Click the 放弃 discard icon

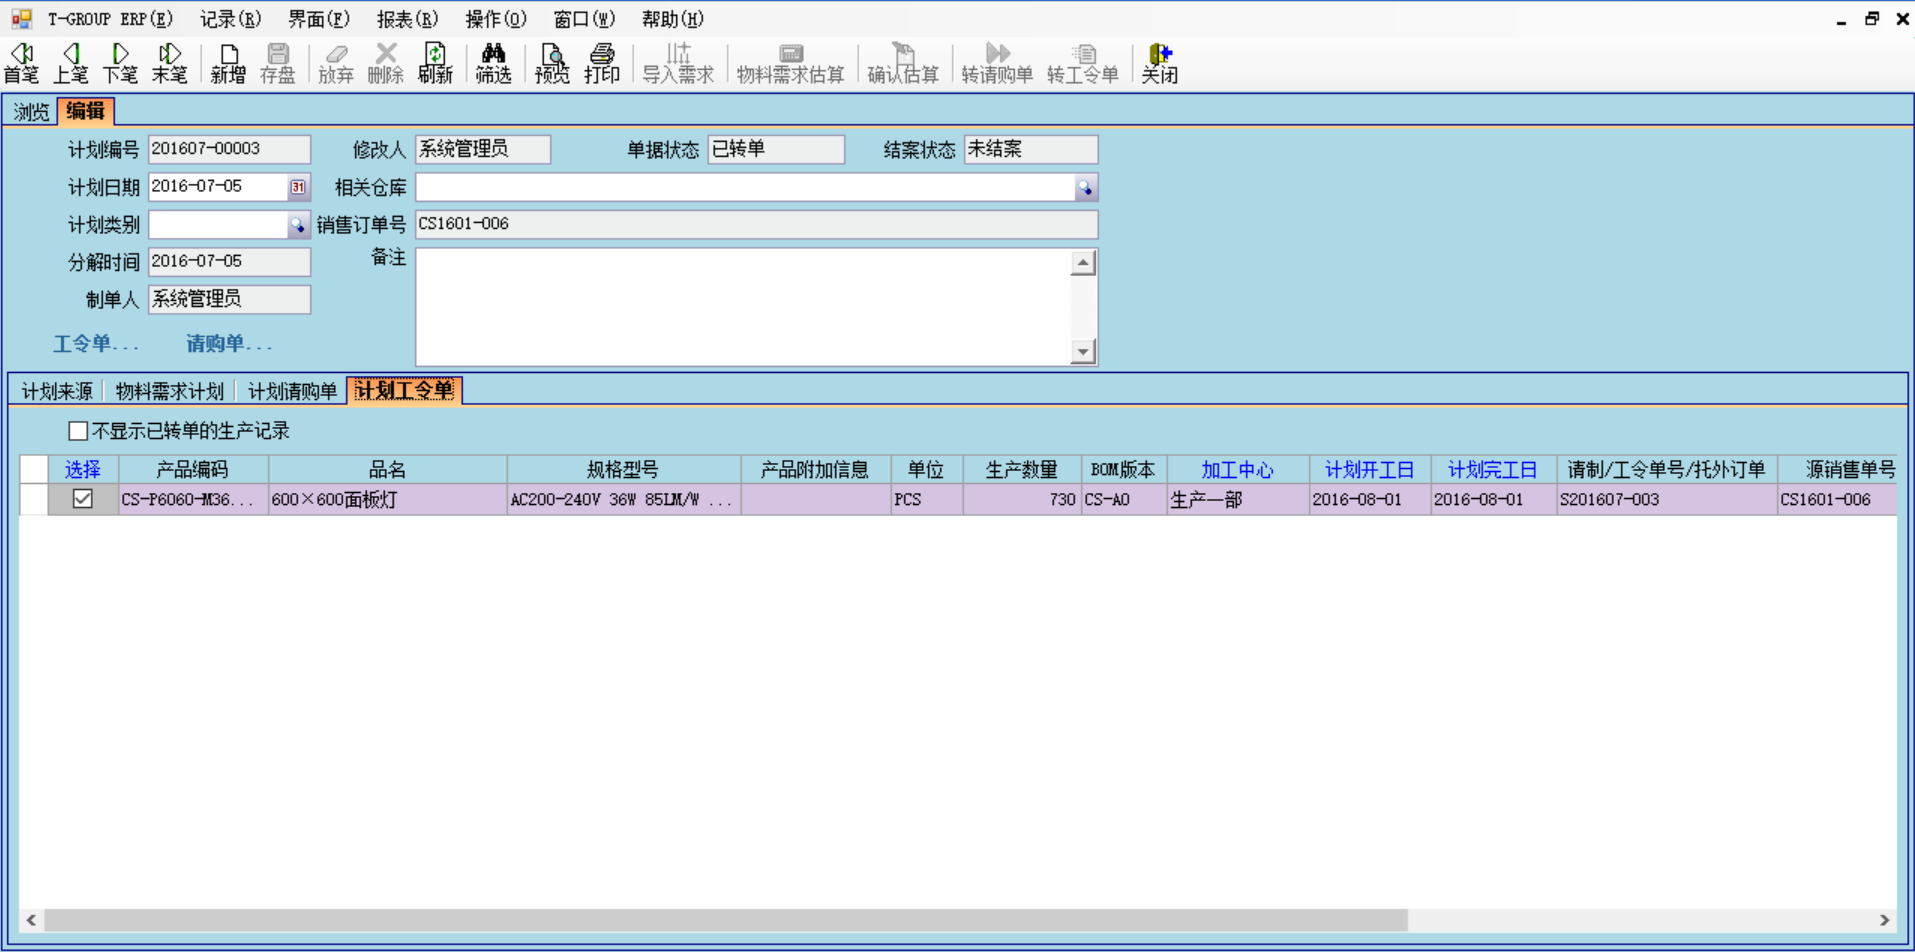(336, 63)
